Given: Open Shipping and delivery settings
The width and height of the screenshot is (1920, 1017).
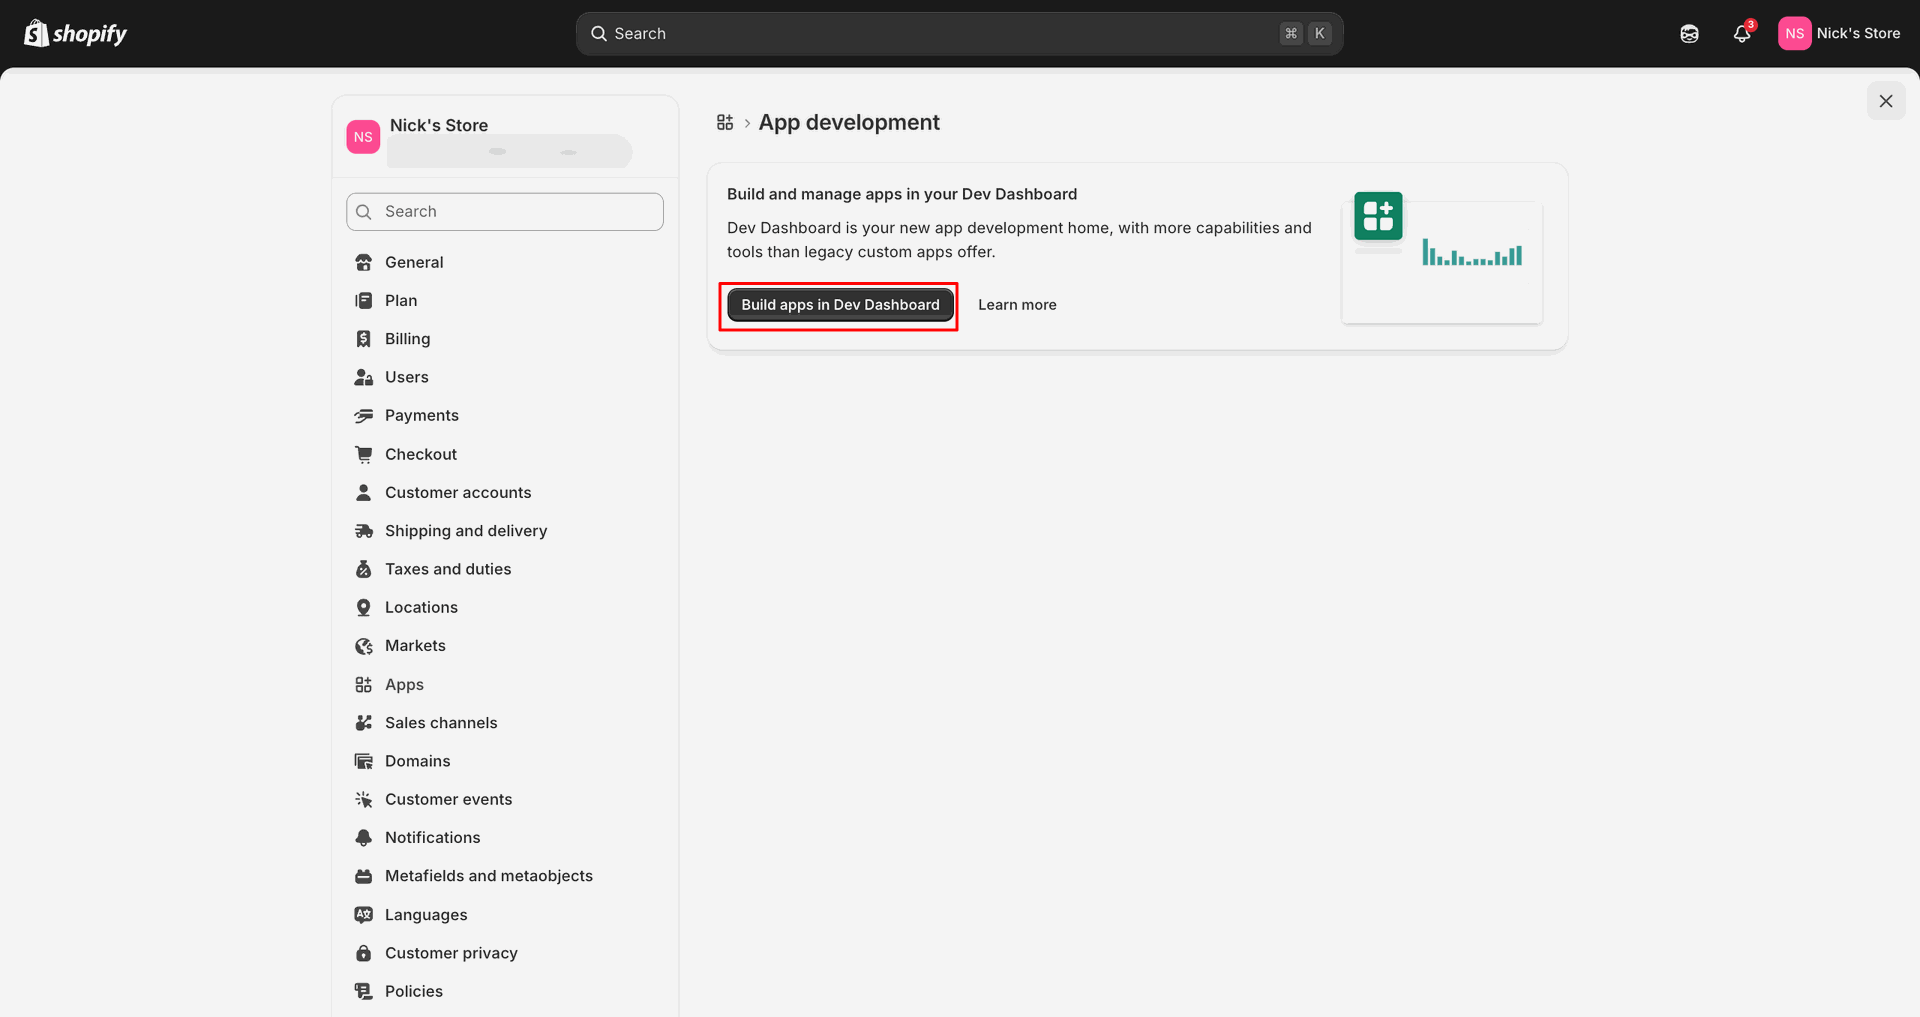Looking at the screenshot, I should click(x=466, y=531).
